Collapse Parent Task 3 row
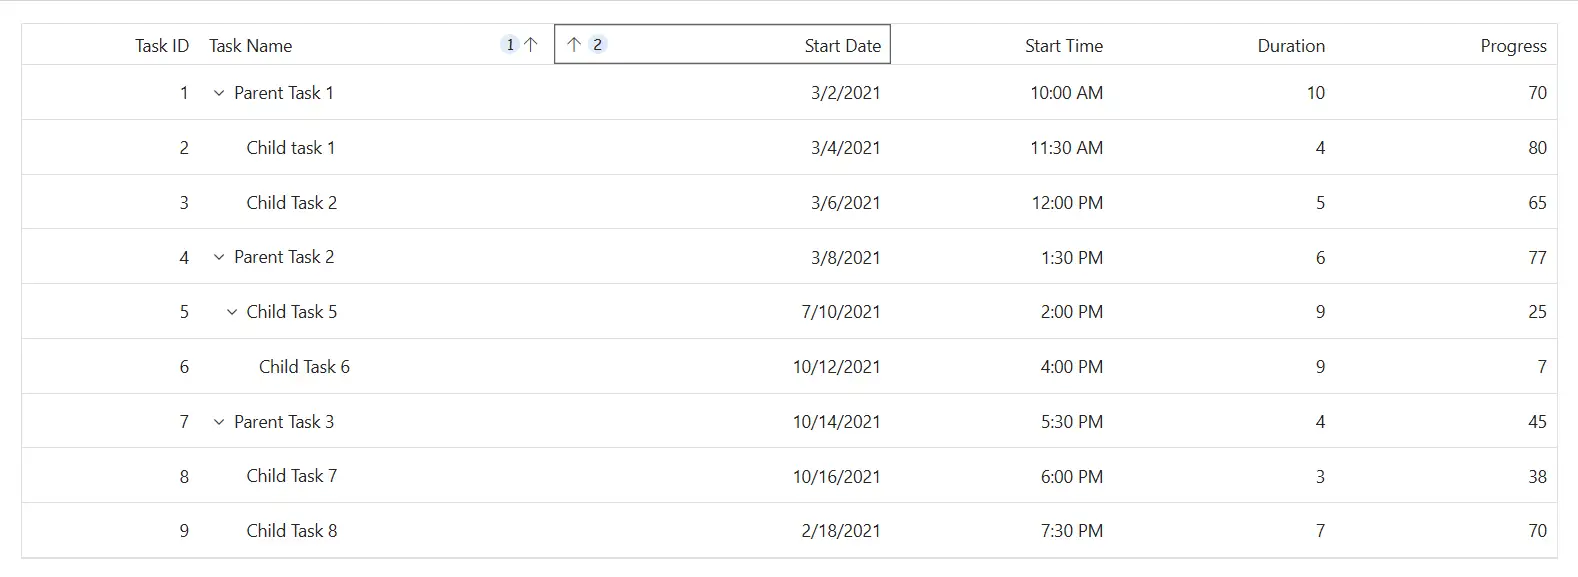Screen dimensions: 1578x577 coord(219,422)
